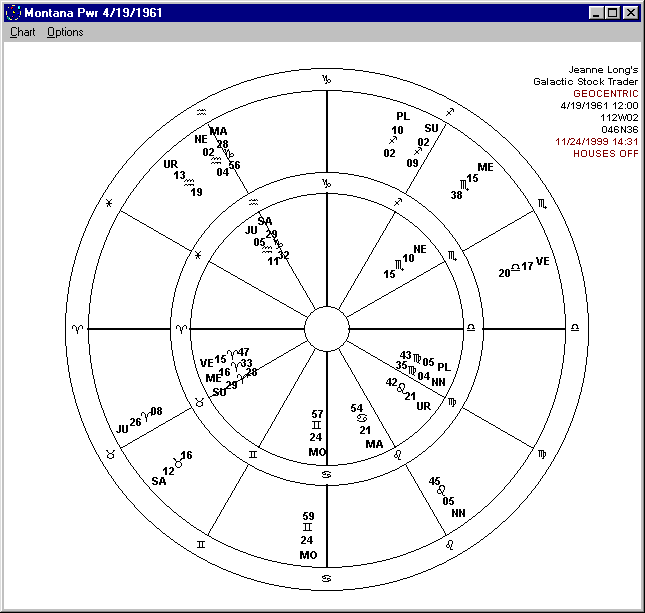Select inner ring Cancer glyph at bottom
The width and height of the screenshot is (645, 613).
(x=326, y=475)
